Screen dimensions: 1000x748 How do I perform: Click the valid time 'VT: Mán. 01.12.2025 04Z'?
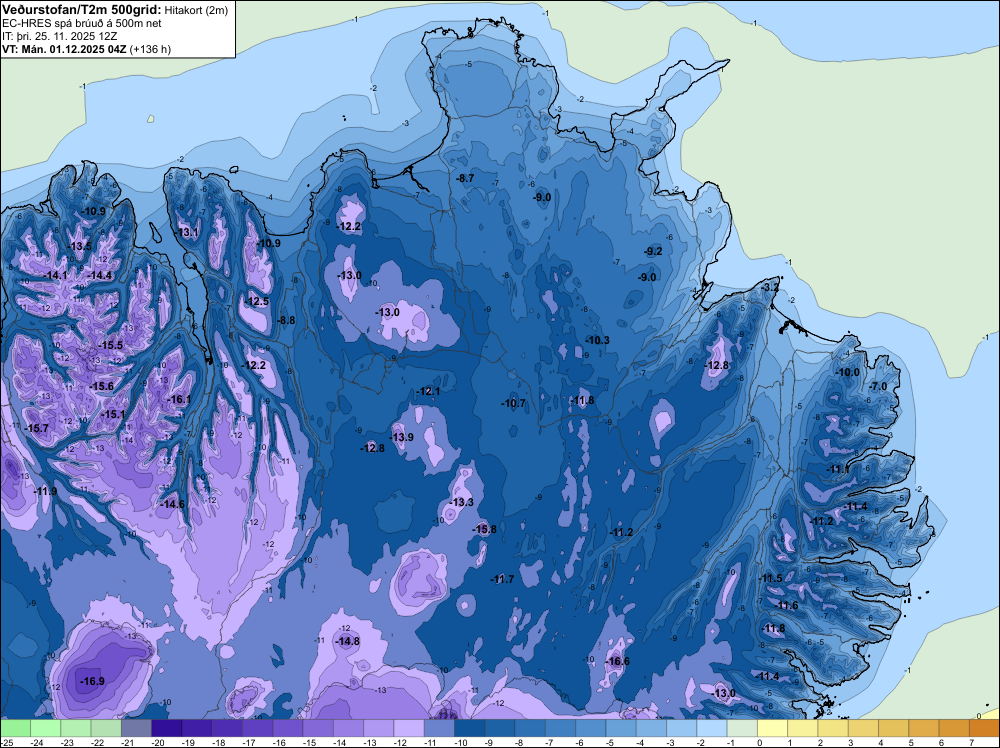pos(64,49)
